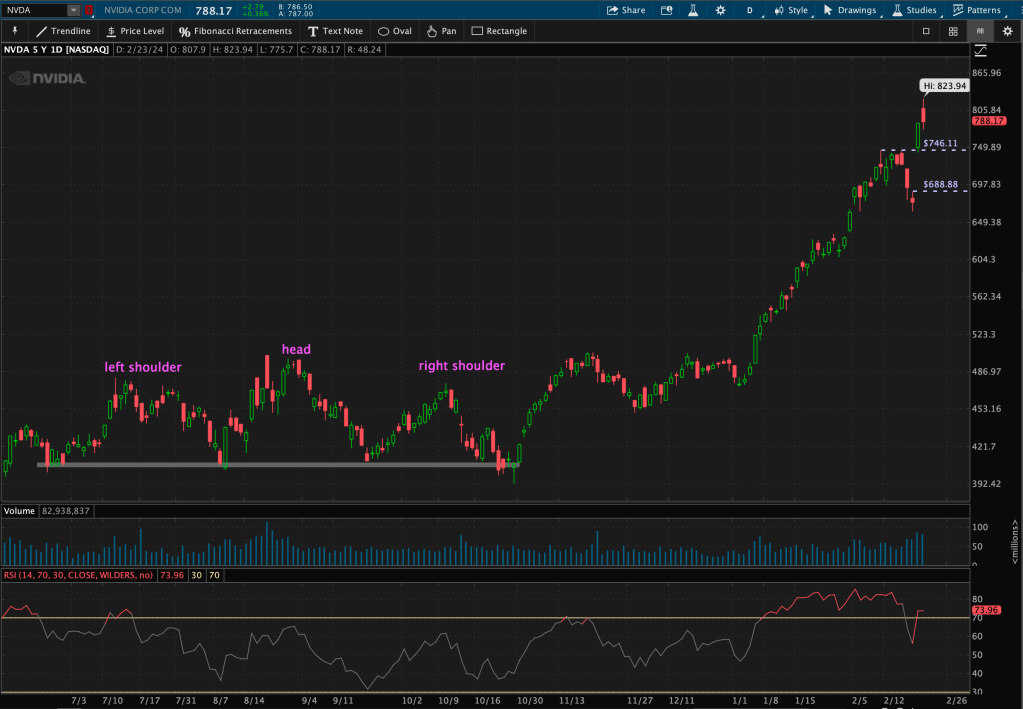Open the D timeframe dropdown
This screenshot has height=709, width=1023.
[x=749, y=10]
